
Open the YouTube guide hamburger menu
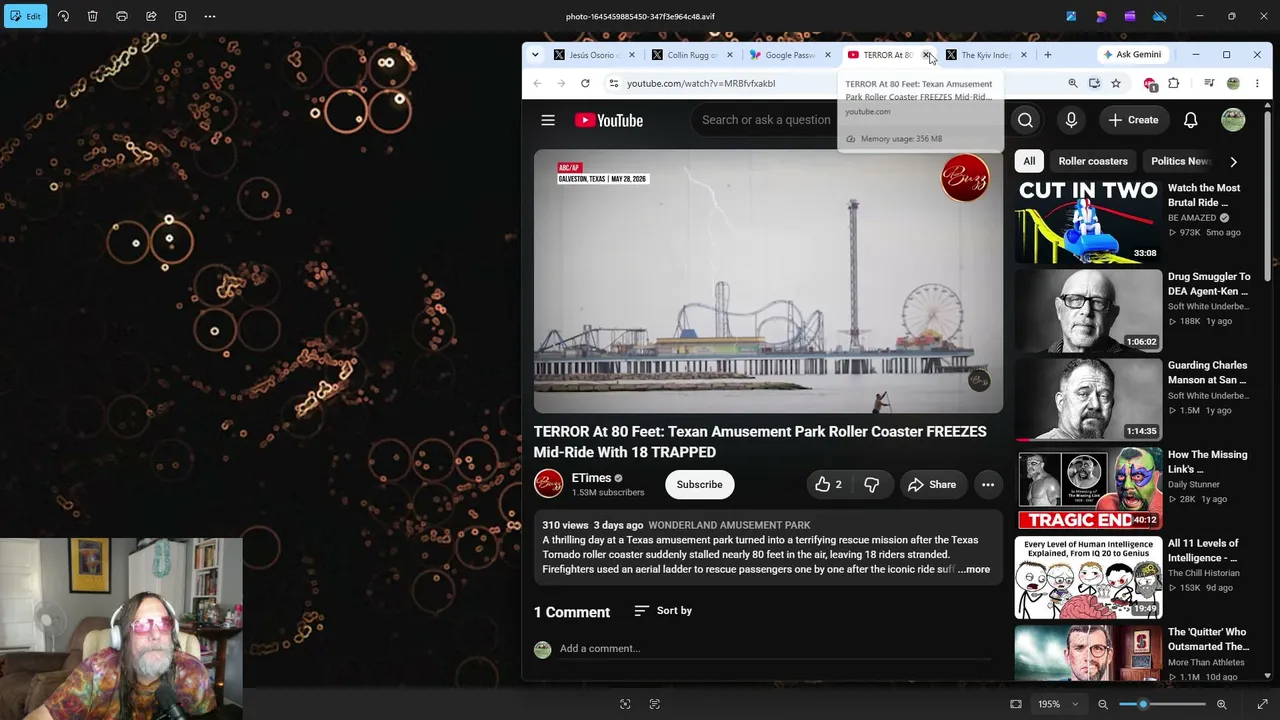coord(548,120)
